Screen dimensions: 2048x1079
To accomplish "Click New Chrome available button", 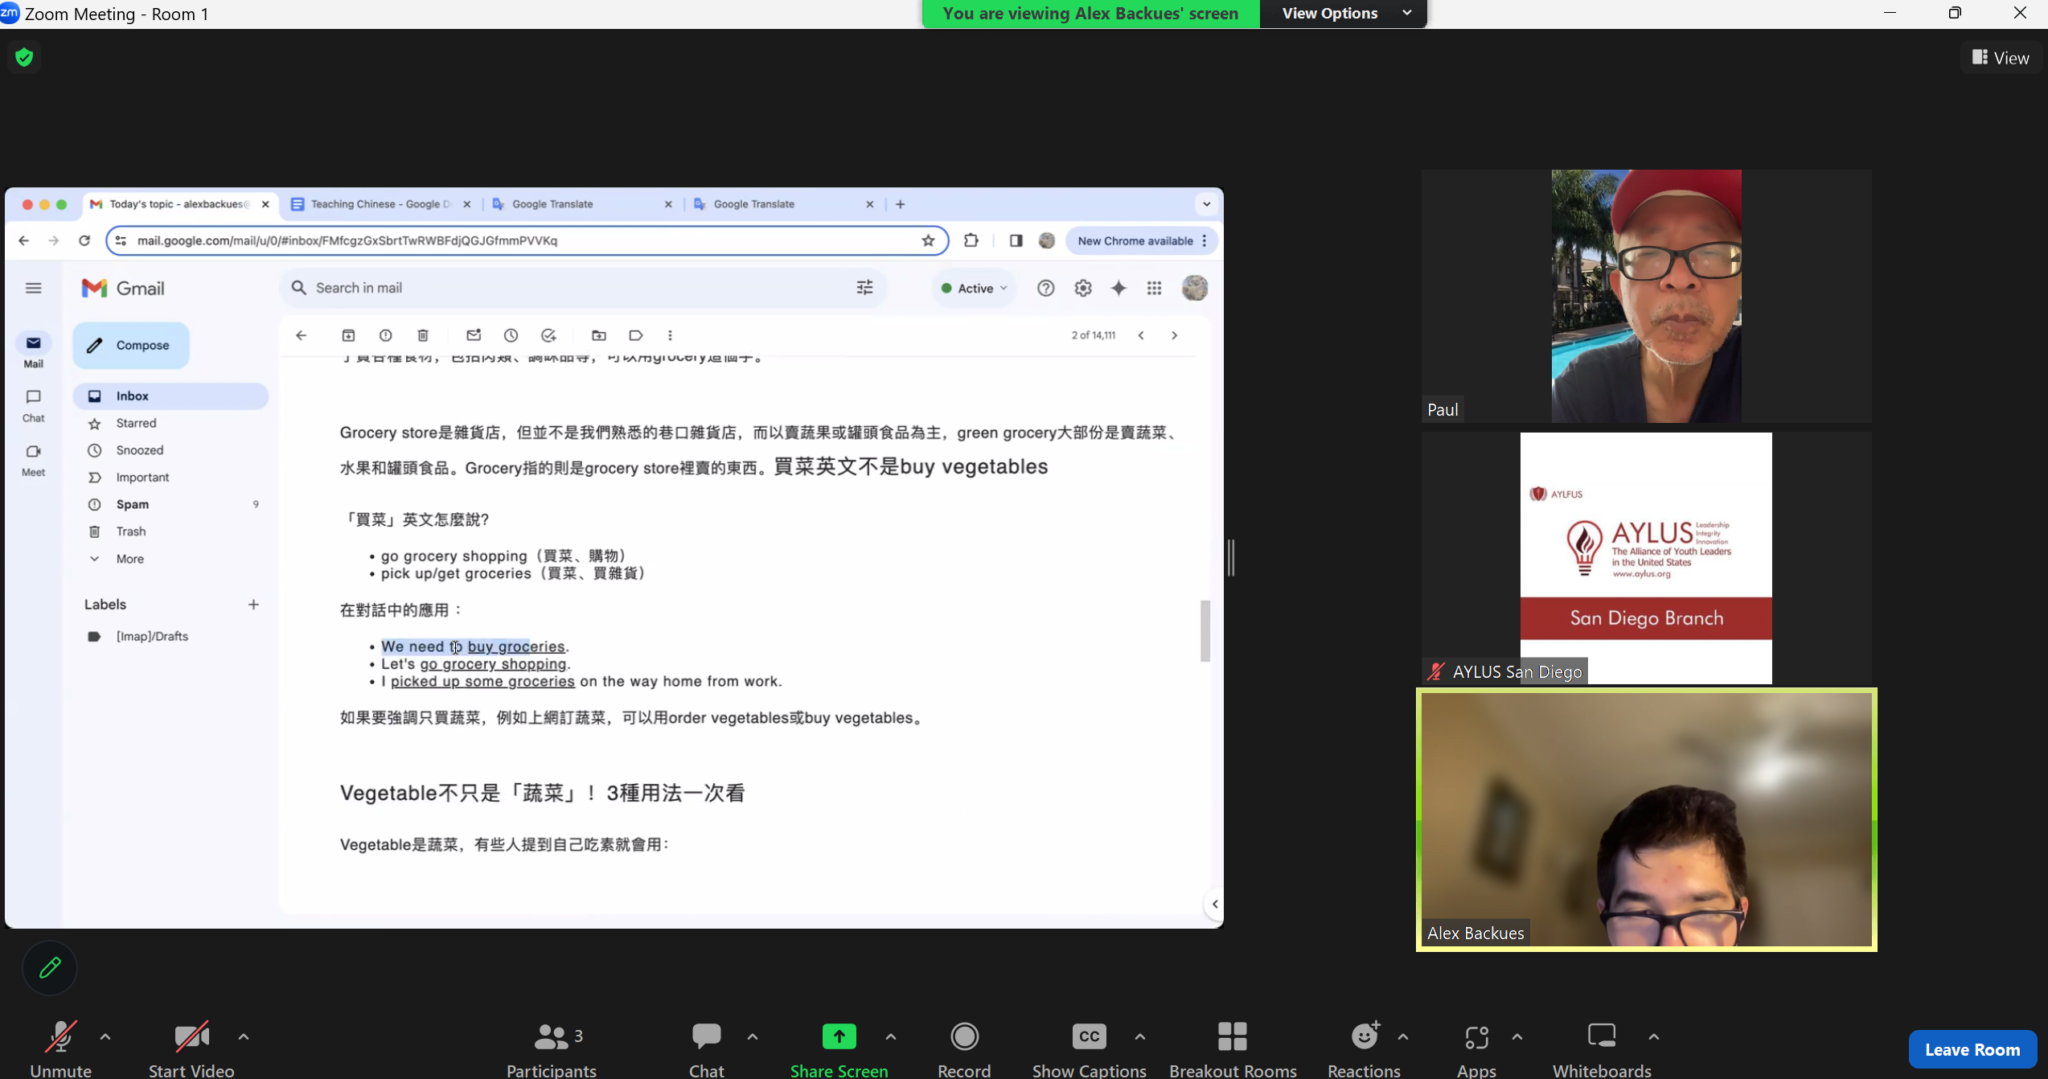I will coord(1142,240).
